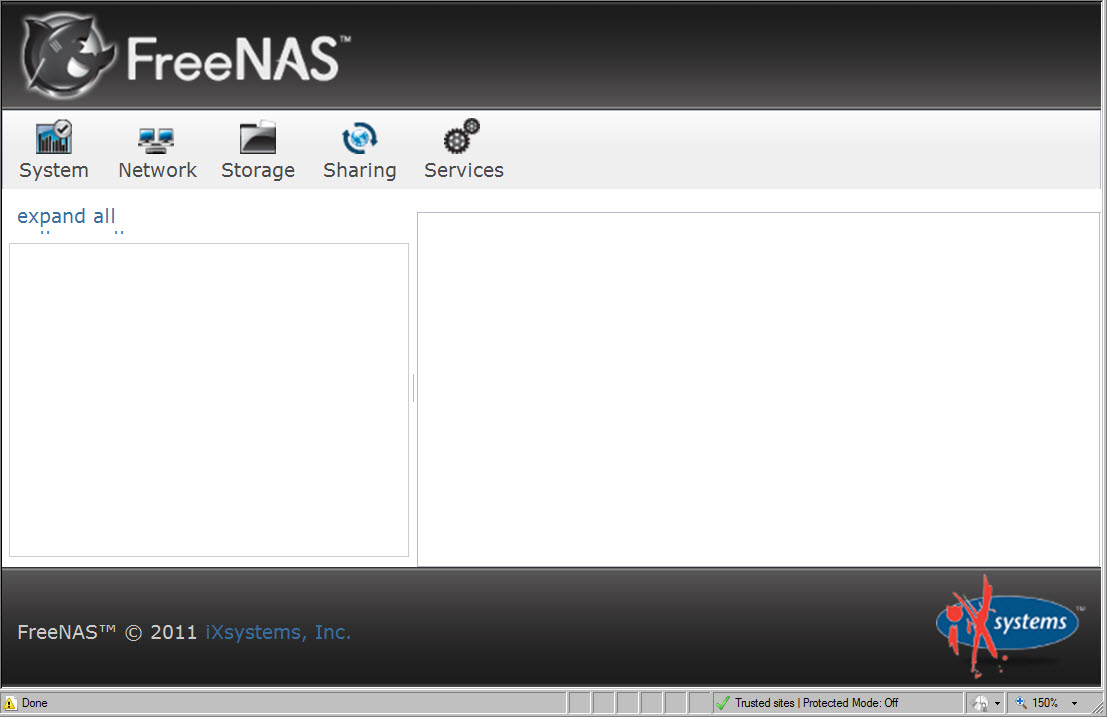Open the System section icon
The image size is (1107, 717).
coord(54,137)
